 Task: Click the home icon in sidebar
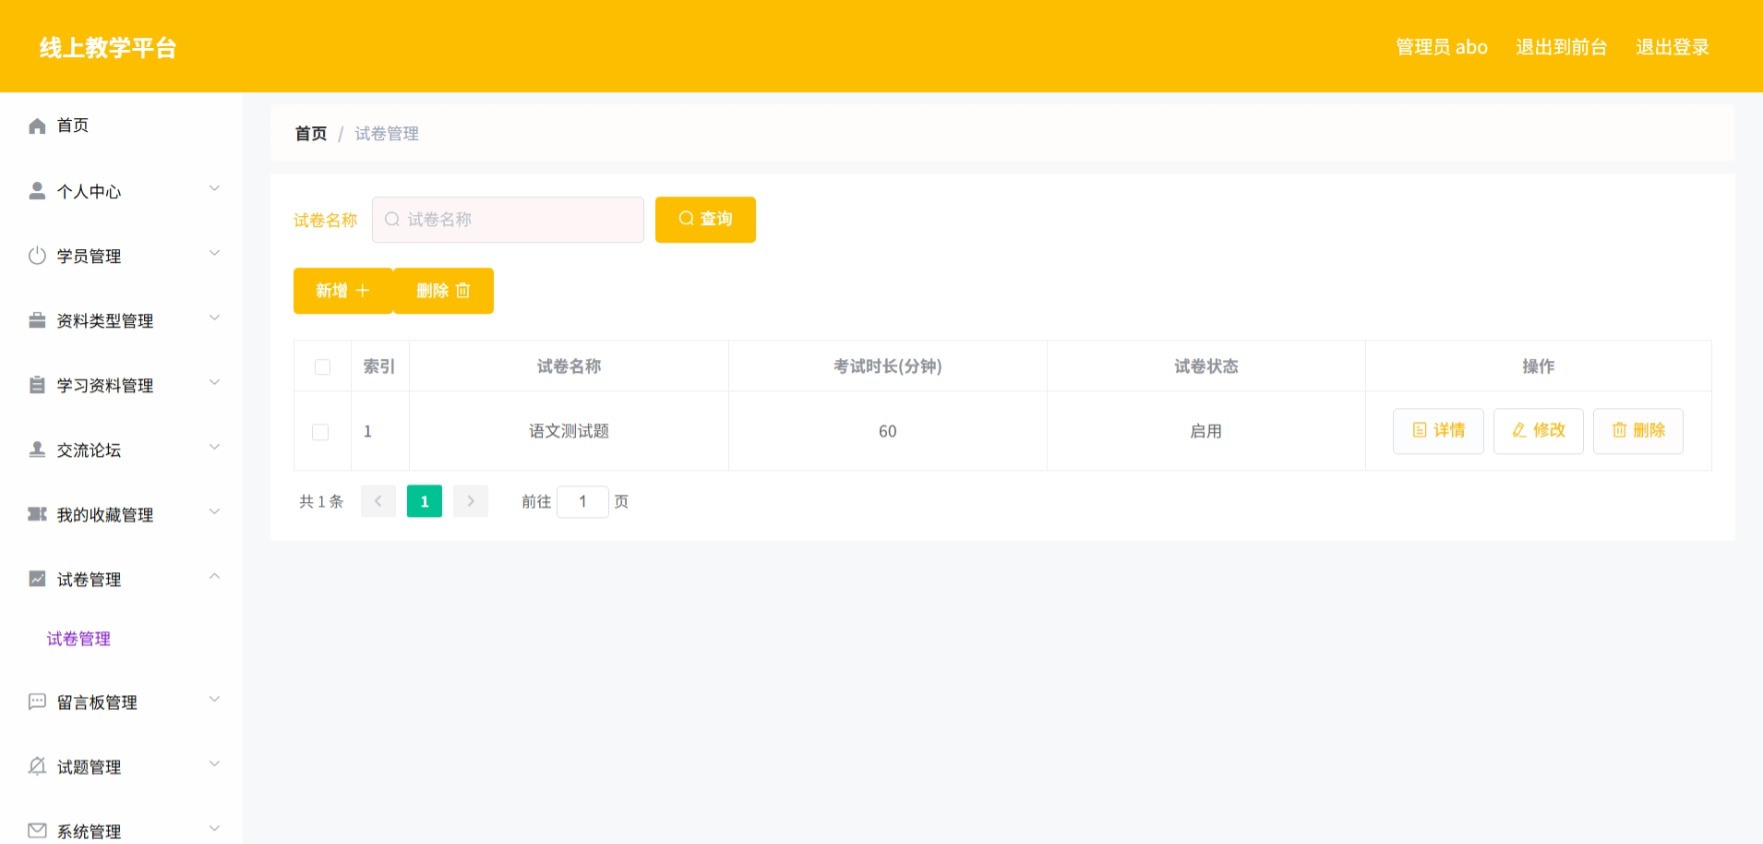tap(37, 126)
